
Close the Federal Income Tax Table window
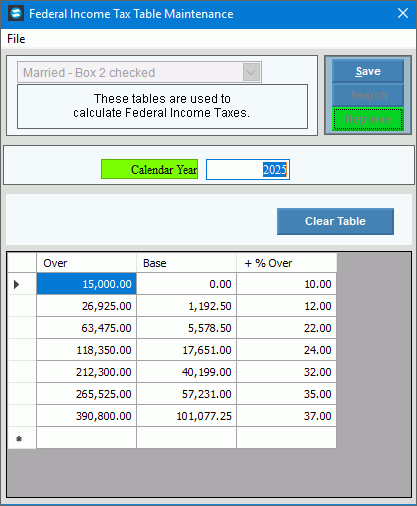point(403,13)
